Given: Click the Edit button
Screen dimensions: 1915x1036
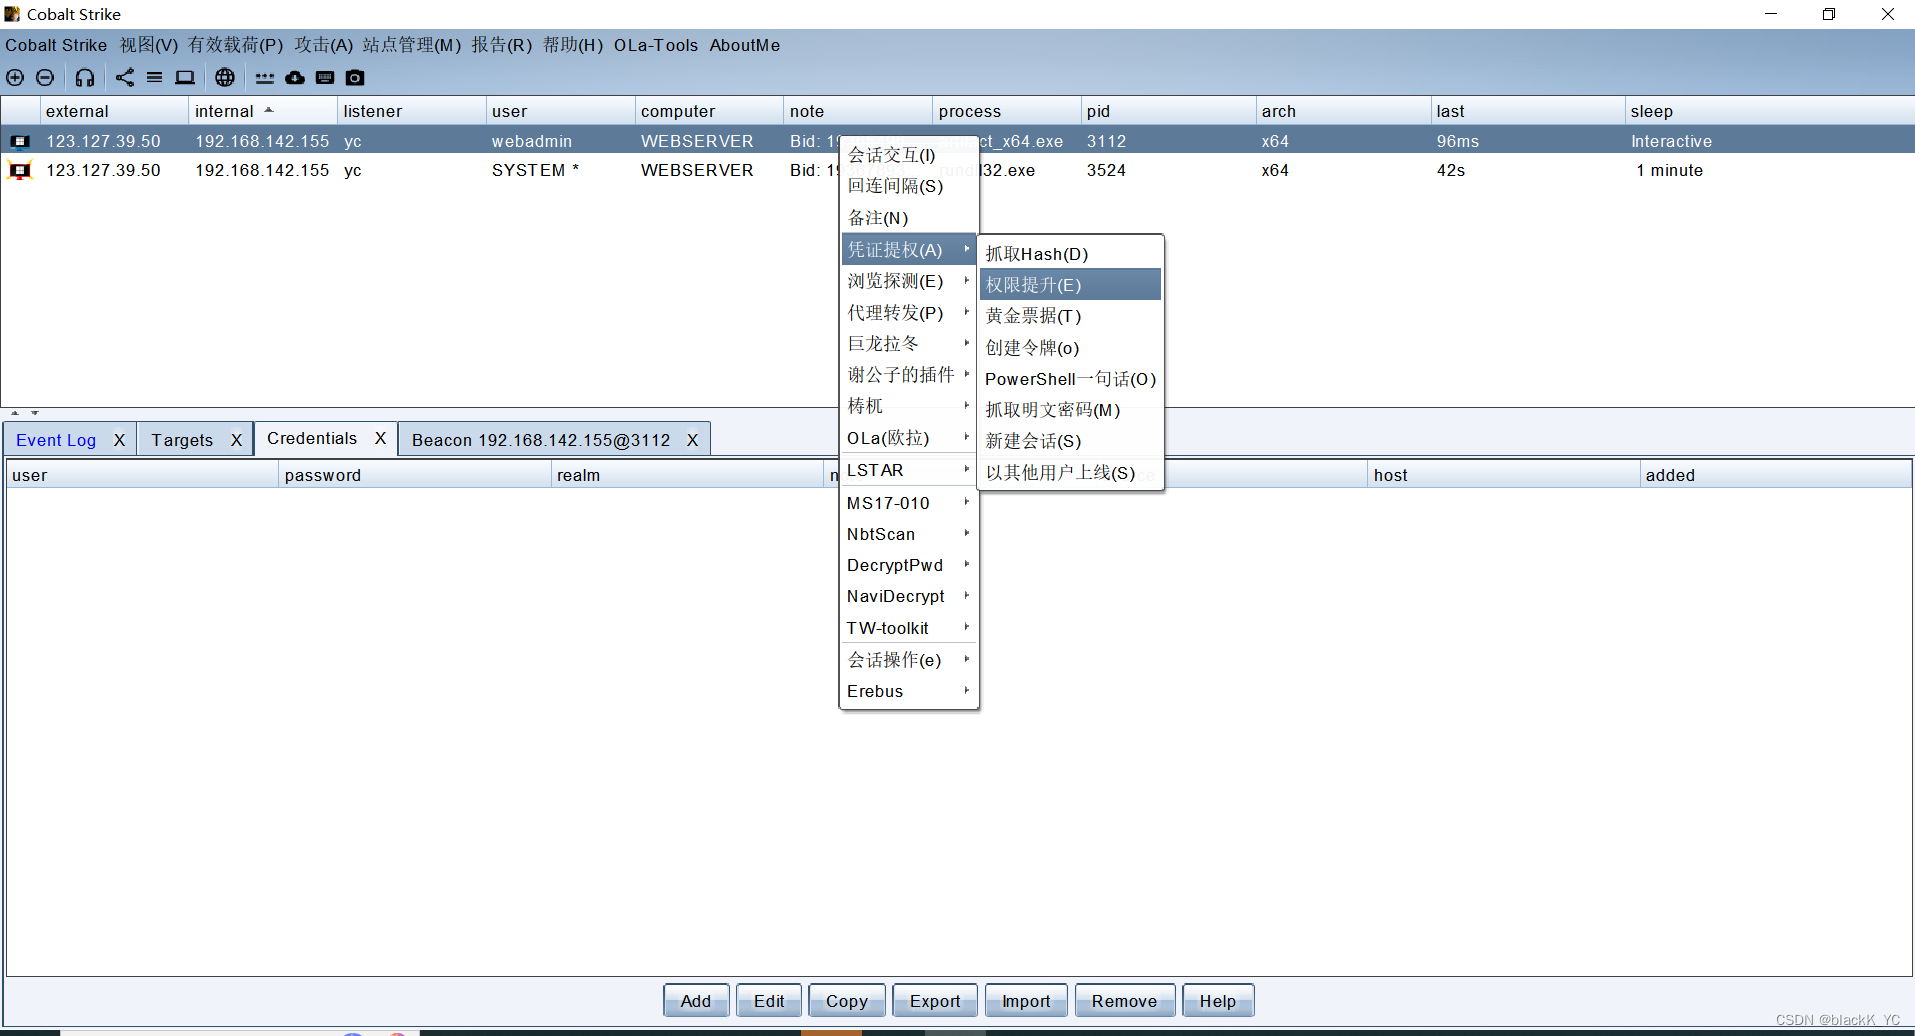Looking at the screenshot, I should click(x=769, y=1001).
